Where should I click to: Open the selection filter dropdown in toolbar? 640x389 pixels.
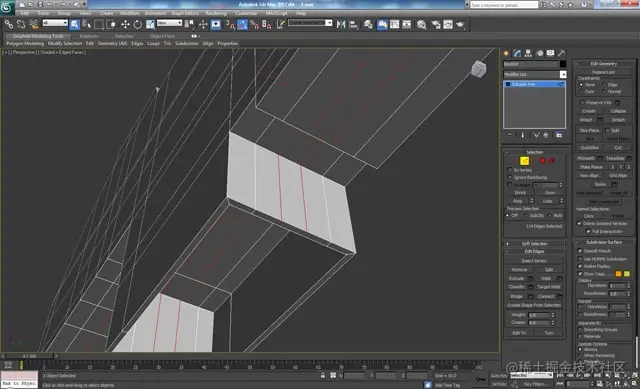pos(55,23)
